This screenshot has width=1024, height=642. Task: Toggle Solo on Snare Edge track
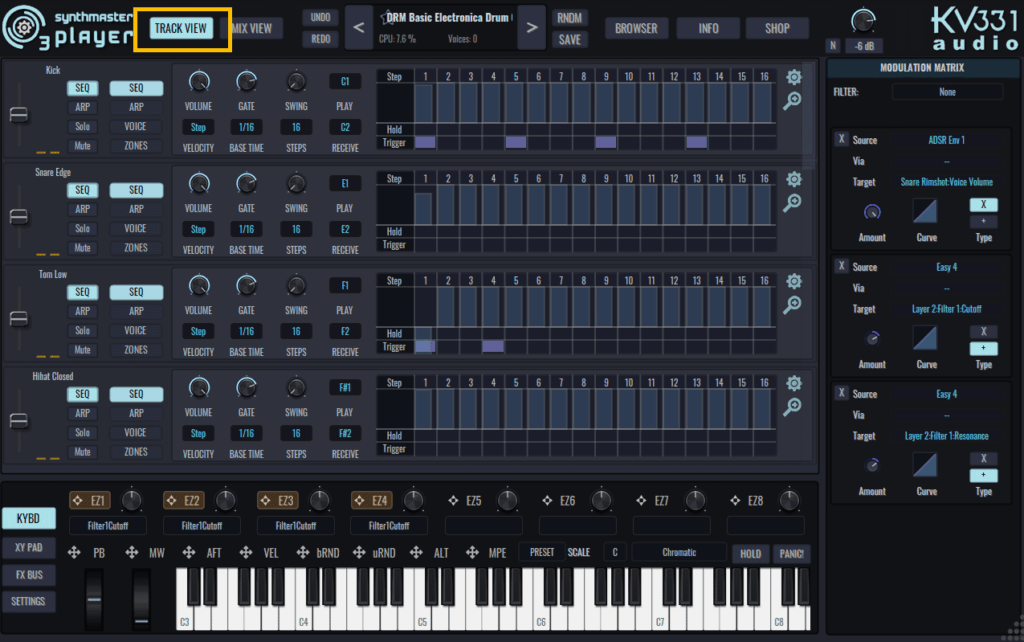(82, 228)
